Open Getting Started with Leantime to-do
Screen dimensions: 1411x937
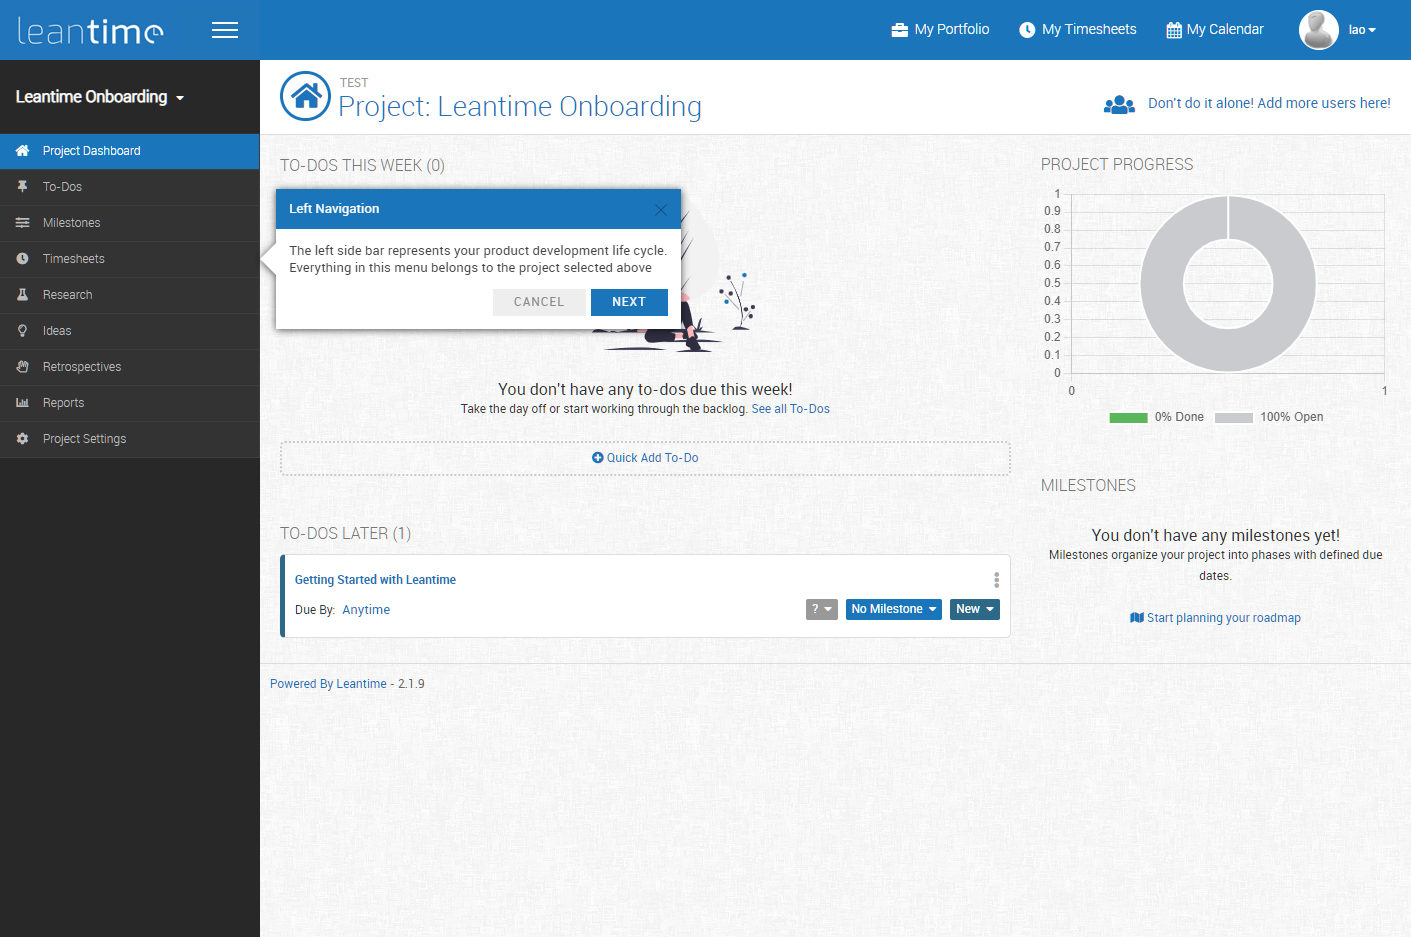coord(375,580)
